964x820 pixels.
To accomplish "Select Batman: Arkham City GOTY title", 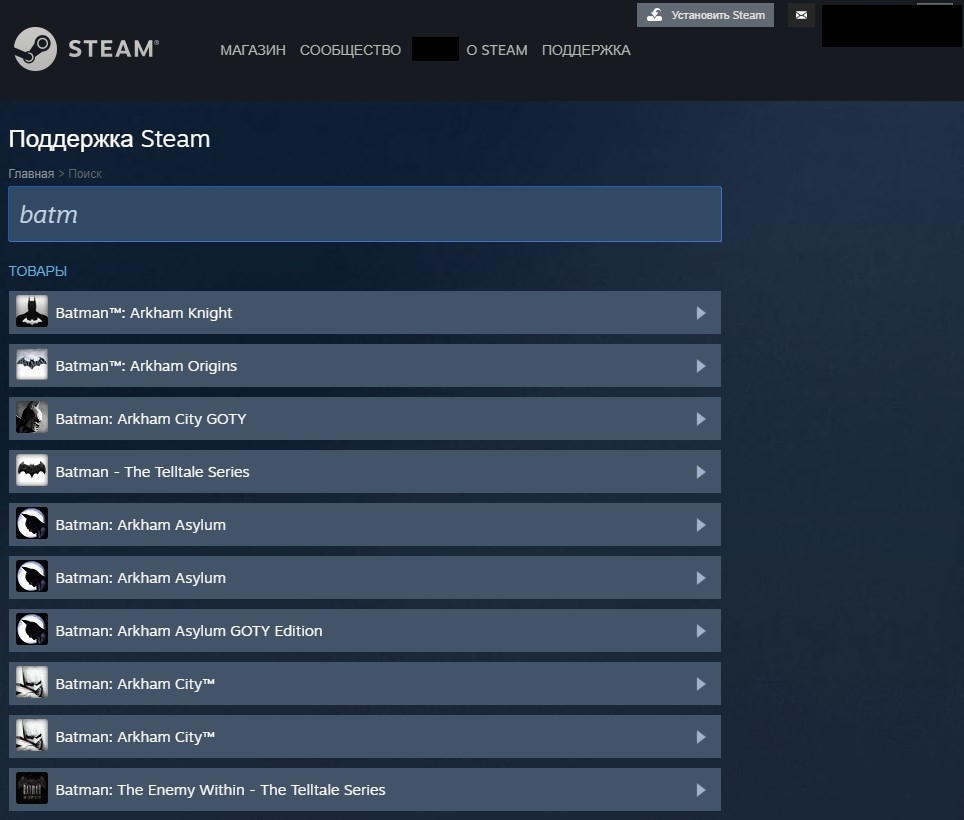I will [151, 419].
